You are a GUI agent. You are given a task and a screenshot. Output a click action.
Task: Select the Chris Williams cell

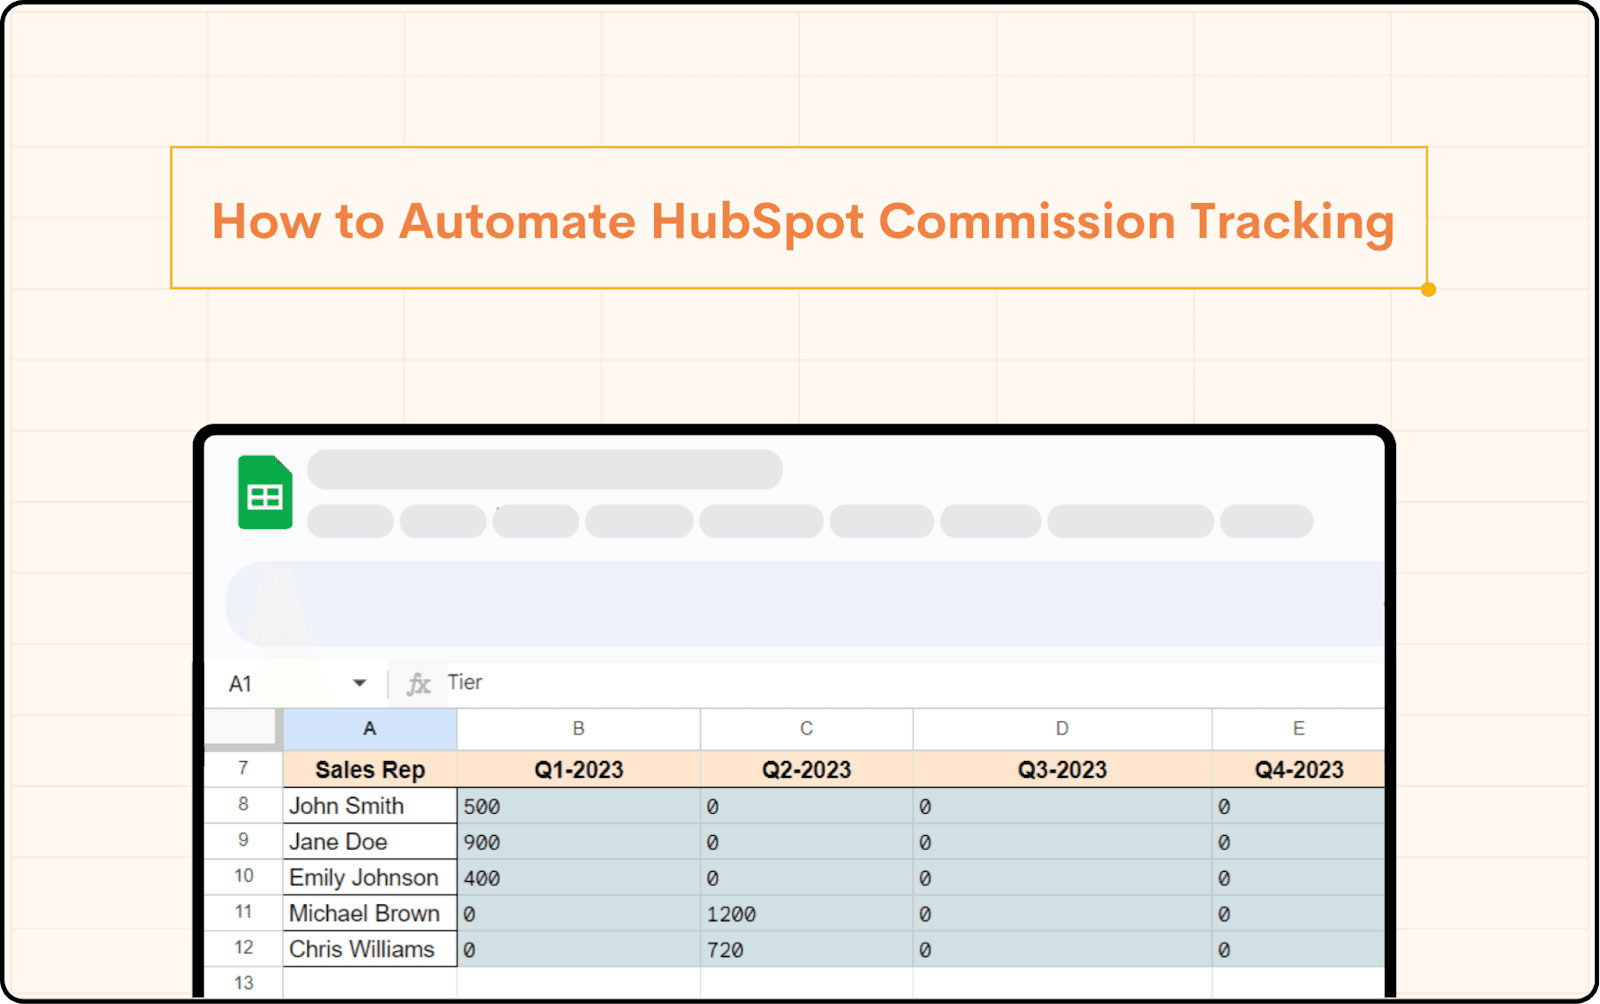370,949
